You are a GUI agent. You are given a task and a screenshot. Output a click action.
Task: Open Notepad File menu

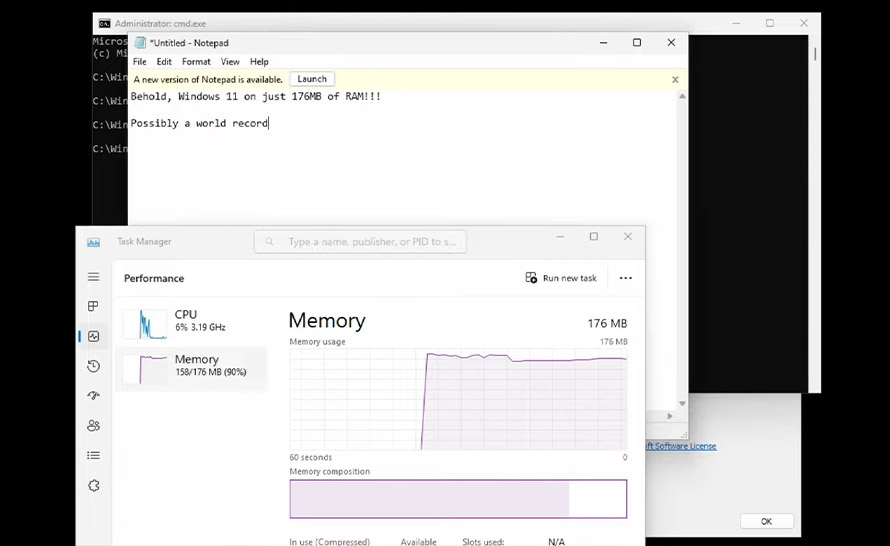tap(140, 61)
